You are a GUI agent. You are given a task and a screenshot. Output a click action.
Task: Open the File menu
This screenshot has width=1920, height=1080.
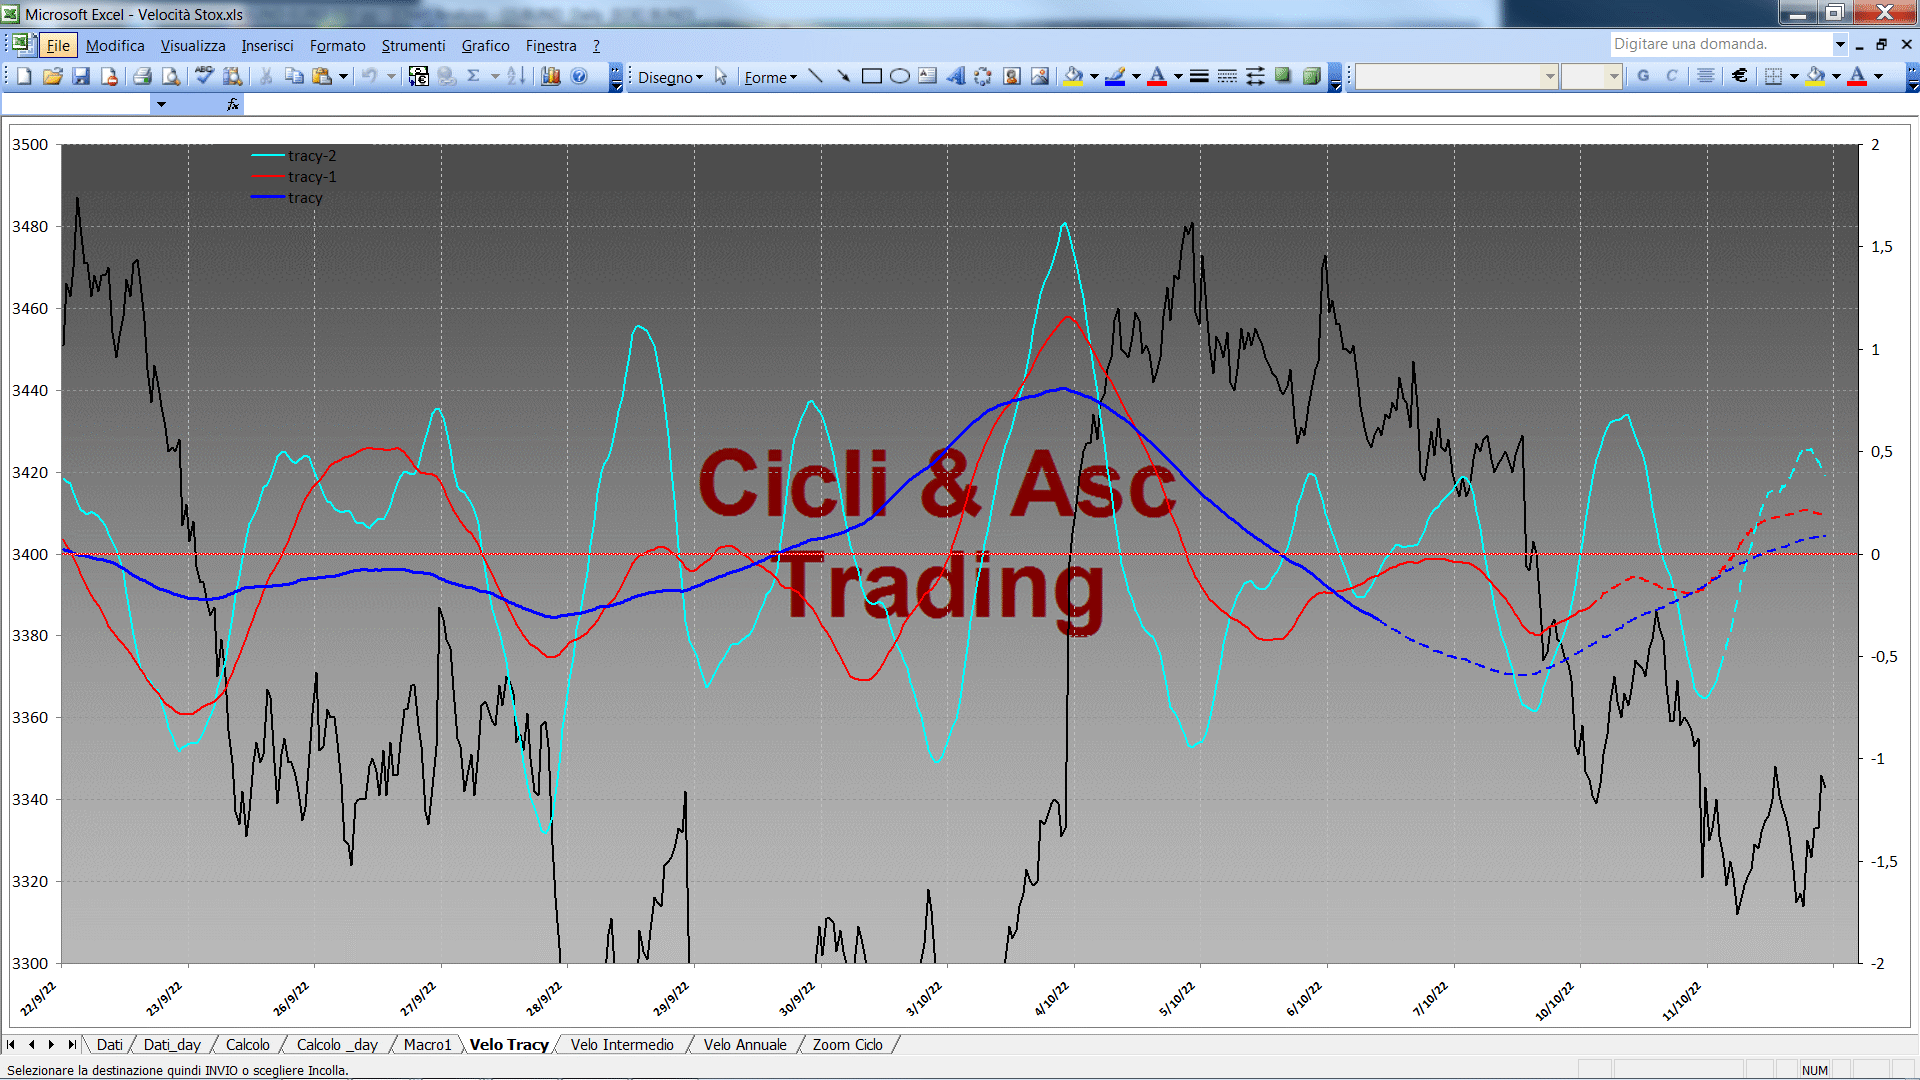pos(58,45)
